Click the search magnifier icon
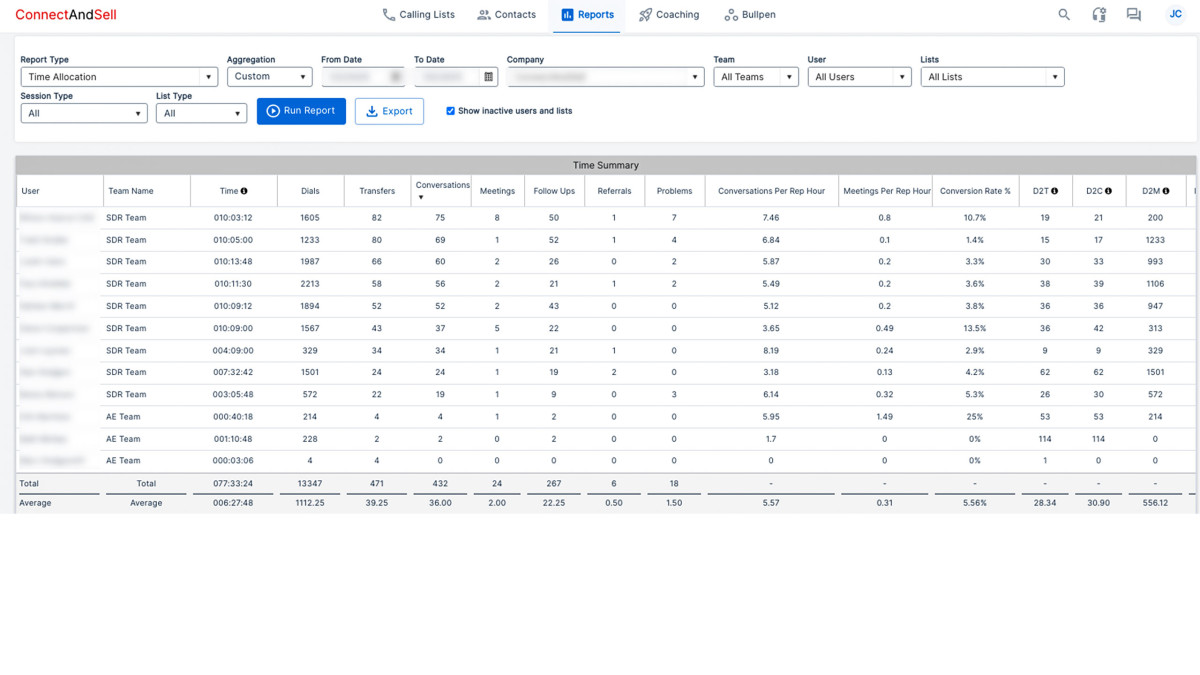1200x675 pixels. coord(1064,15)
